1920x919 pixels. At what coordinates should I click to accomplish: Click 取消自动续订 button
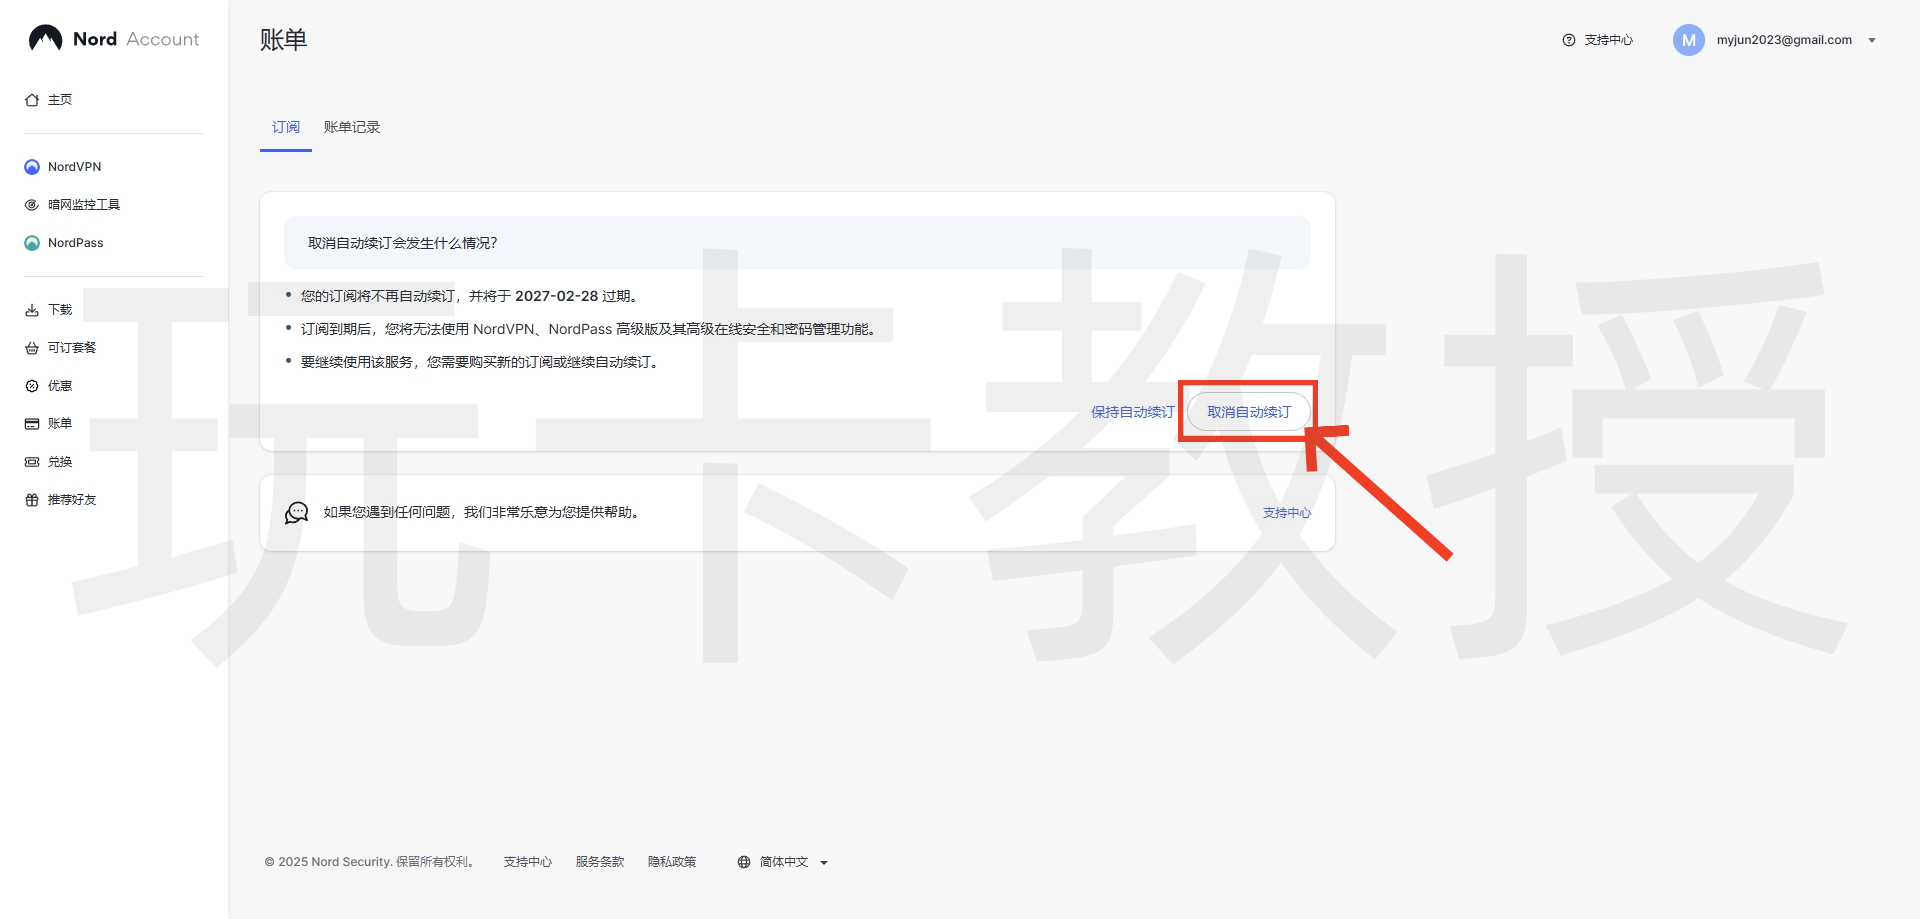[x=1248, y=412]
